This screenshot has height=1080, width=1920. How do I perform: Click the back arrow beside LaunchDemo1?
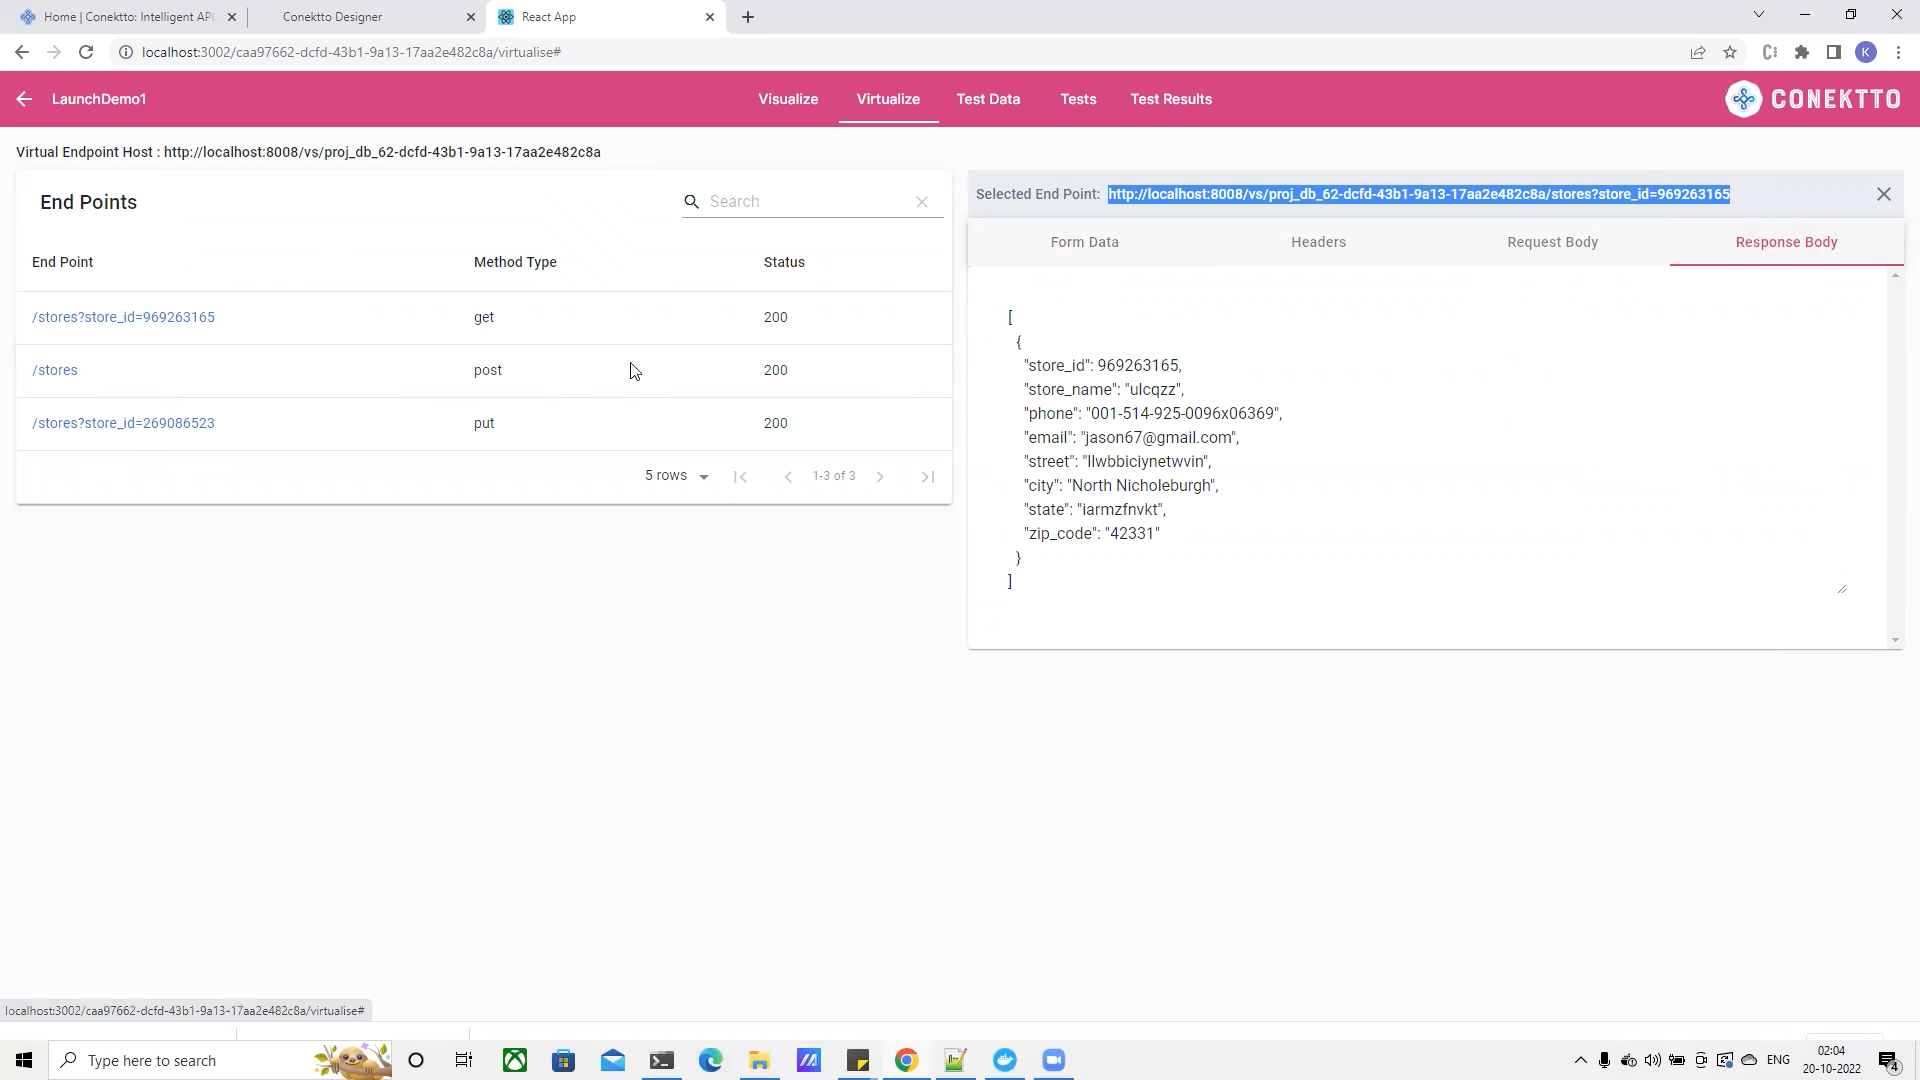24,99
